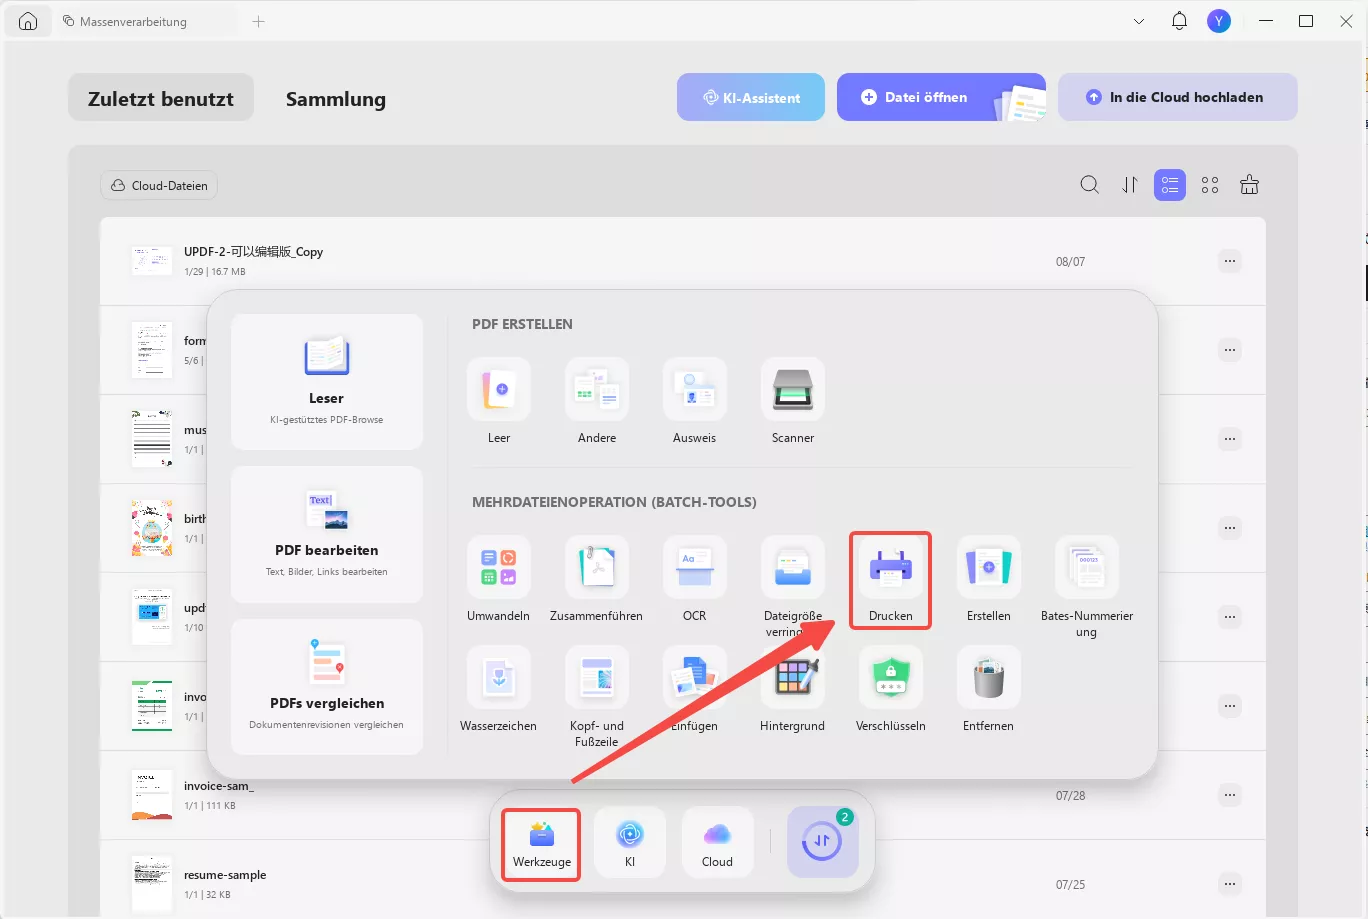Open more options for the form file row
Image resolution: width=1368 pixels, height=919 pixels.
(x=1230, y=350)
